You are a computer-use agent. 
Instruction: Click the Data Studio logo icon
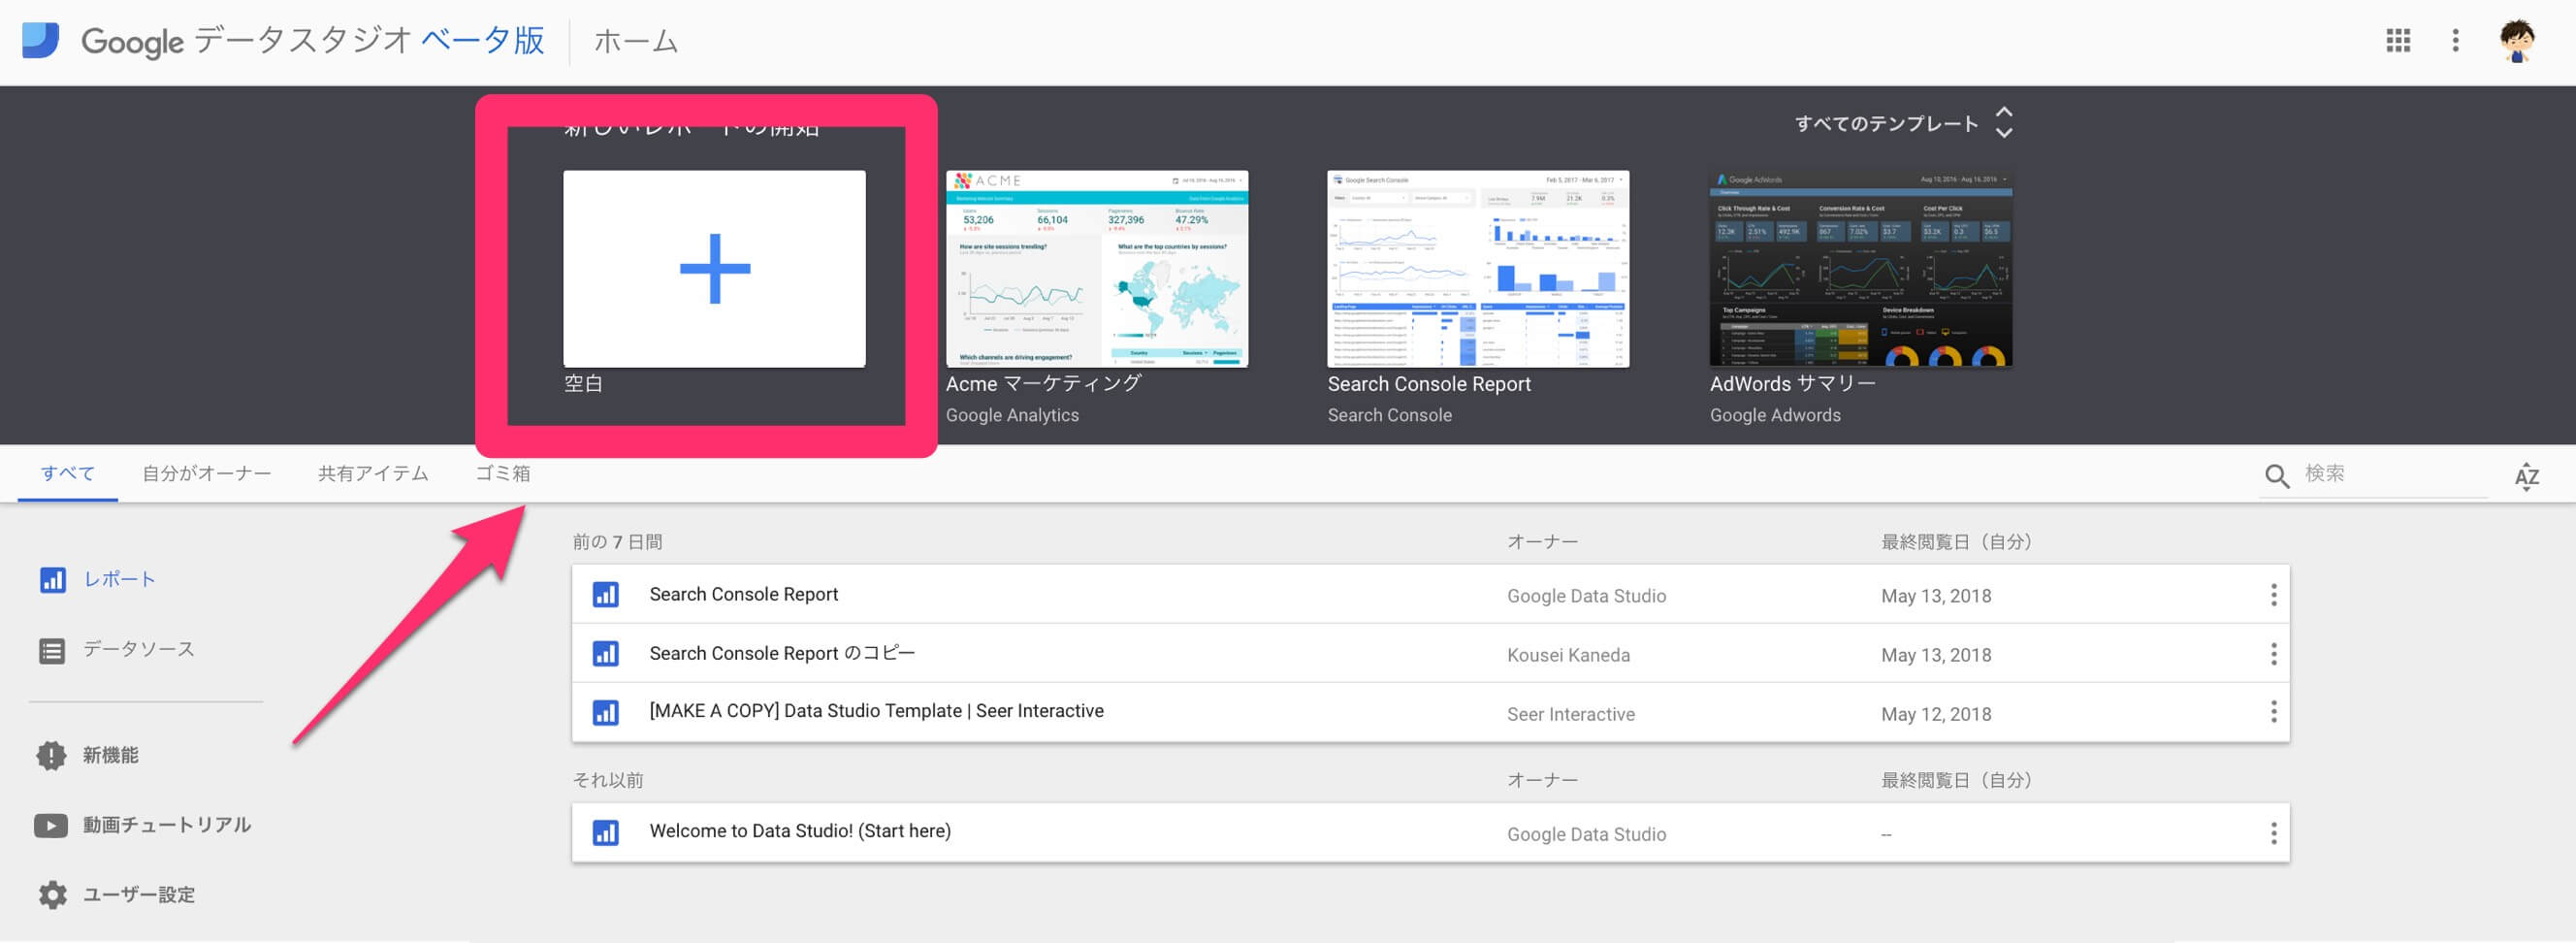40,40
